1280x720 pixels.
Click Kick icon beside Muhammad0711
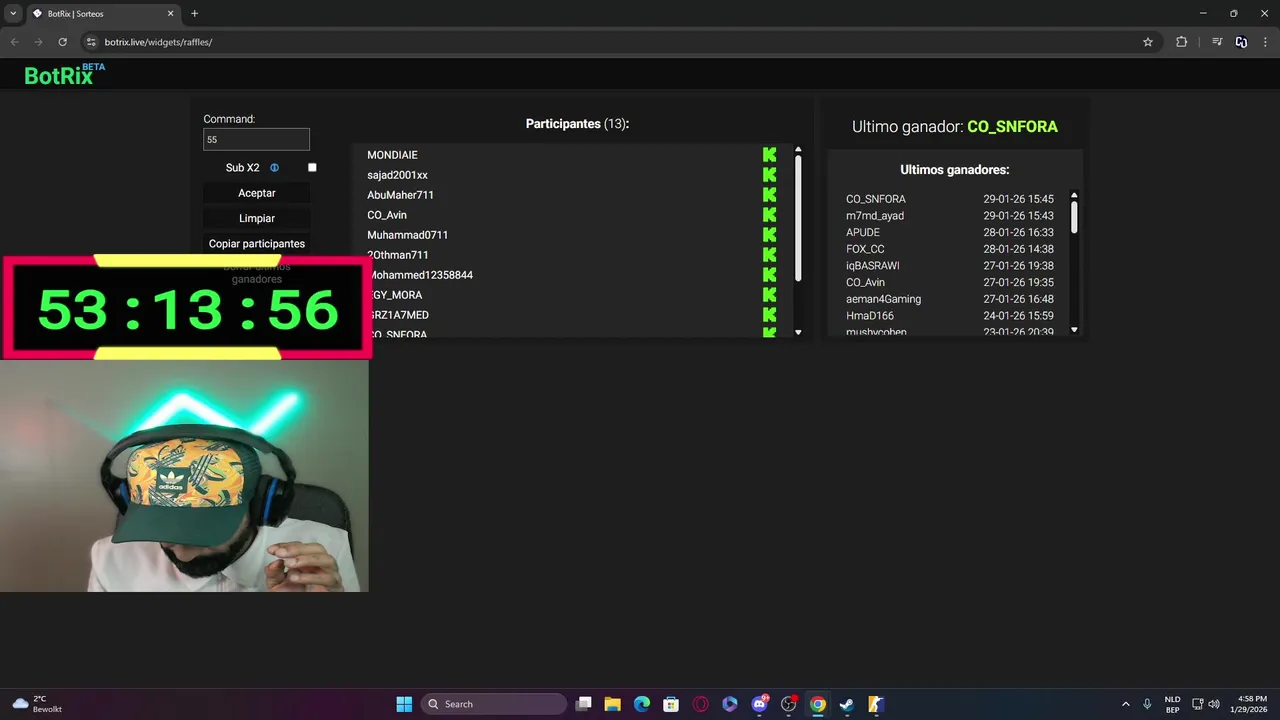click(769, 235)
